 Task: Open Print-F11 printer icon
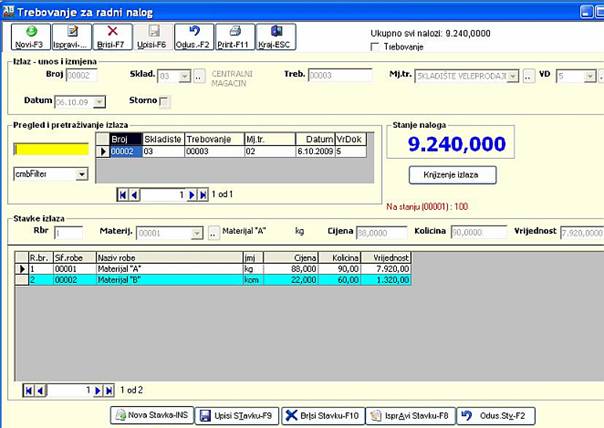[x=233, y=37]
